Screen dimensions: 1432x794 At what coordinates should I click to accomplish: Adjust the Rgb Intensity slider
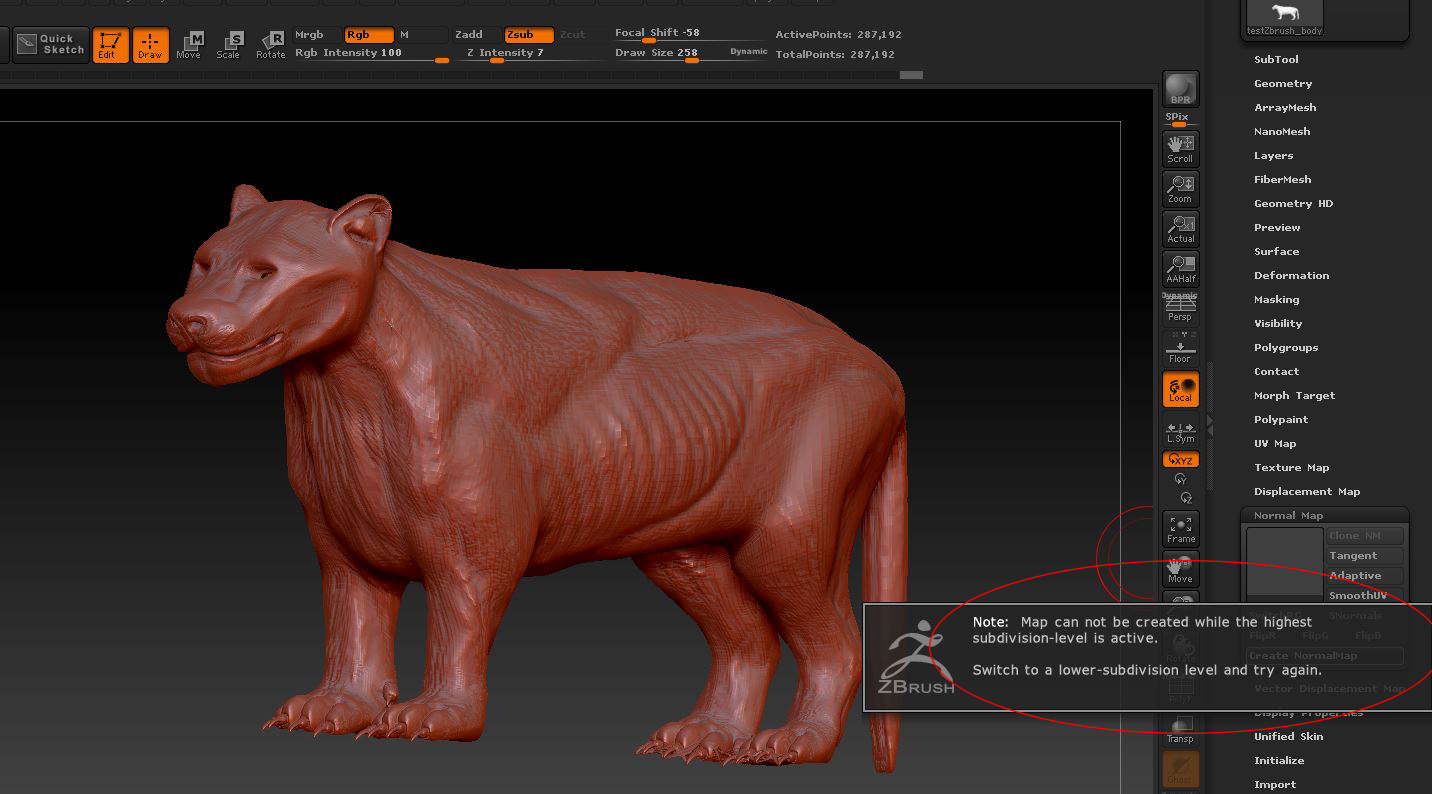(371, 53)
